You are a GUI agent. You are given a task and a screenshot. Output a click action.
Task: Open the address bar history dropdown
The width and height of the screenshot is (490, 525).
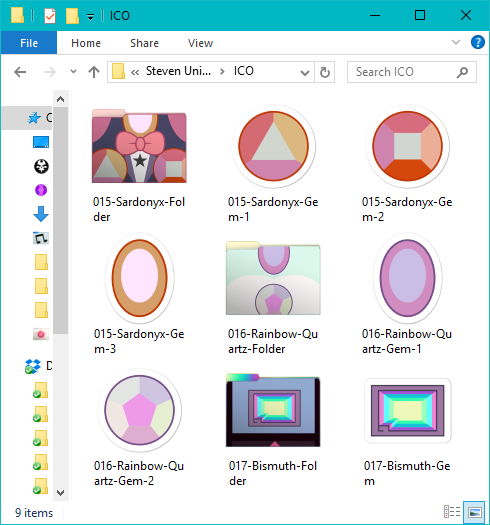[304, 72]
